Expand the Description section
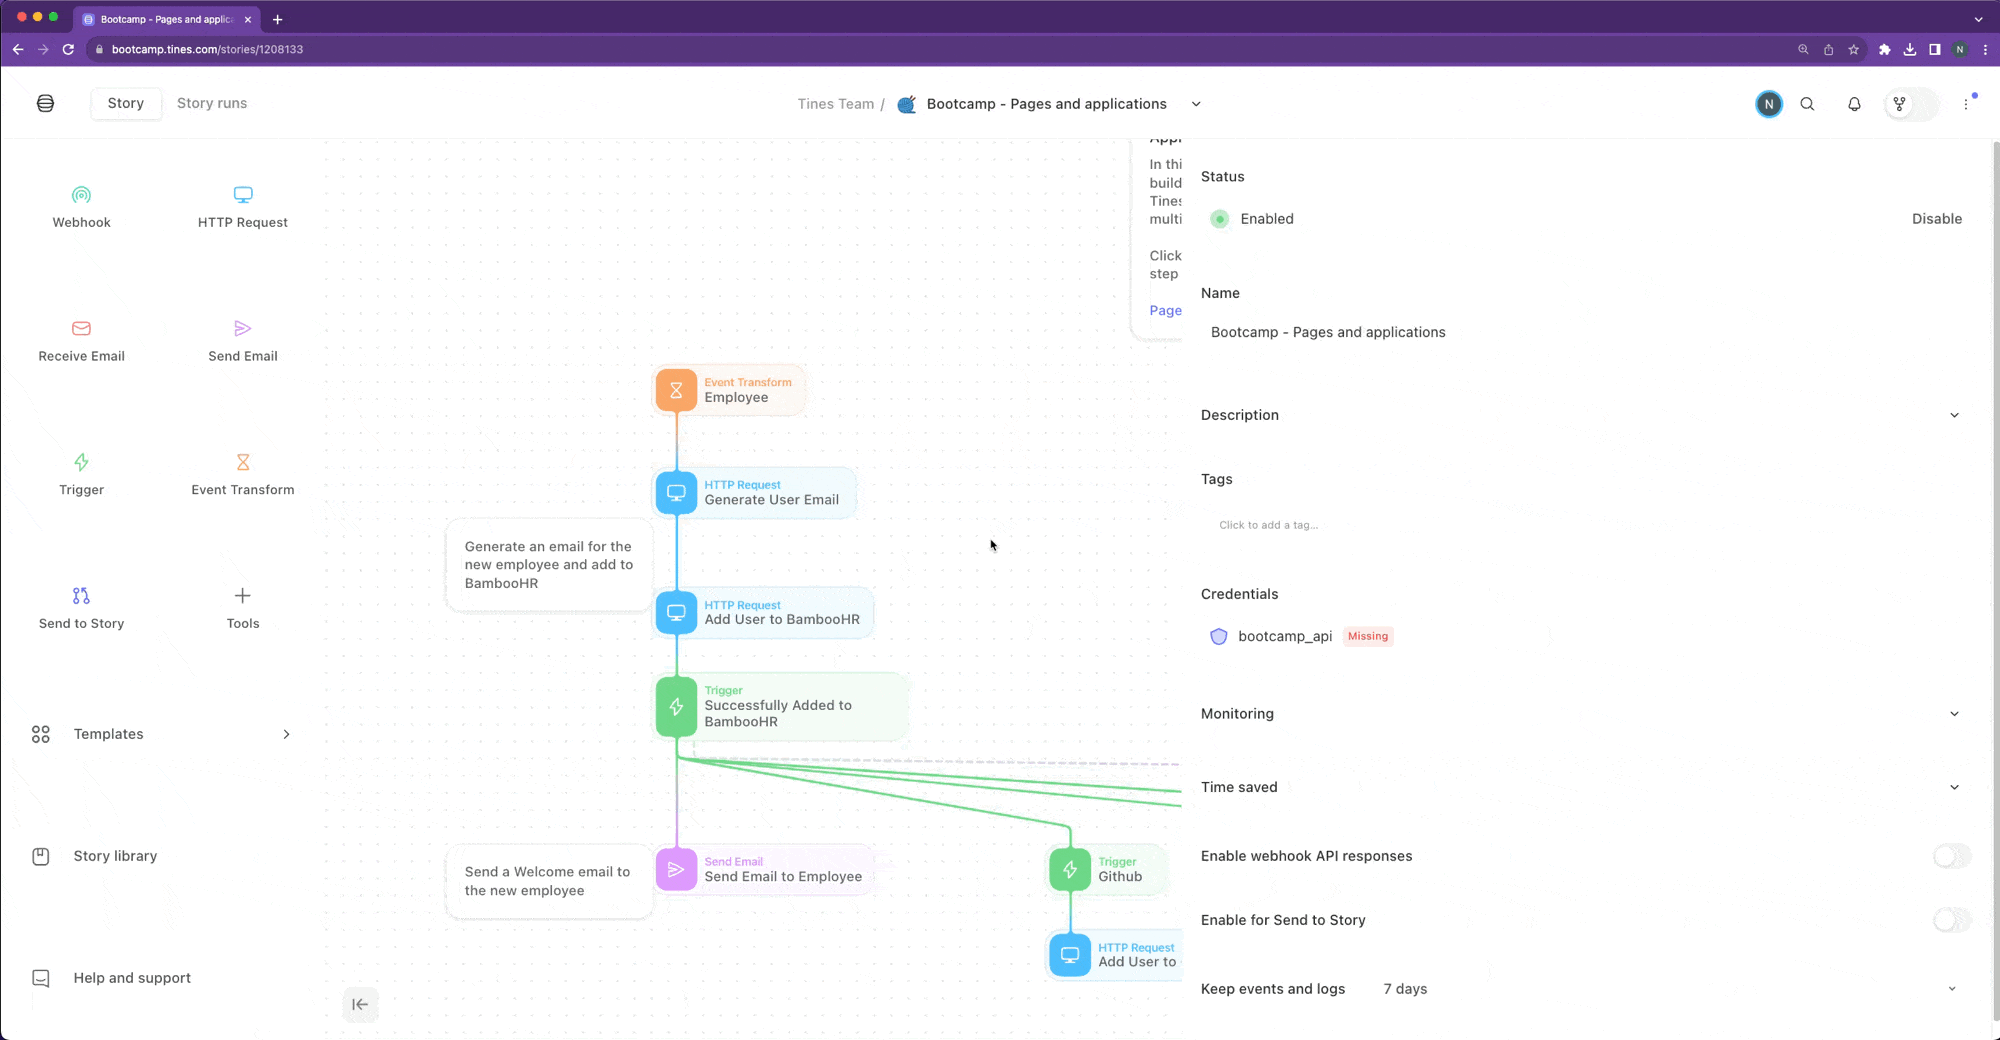The height and width of the screenshot is (1040, 2000). point(1954,415)
